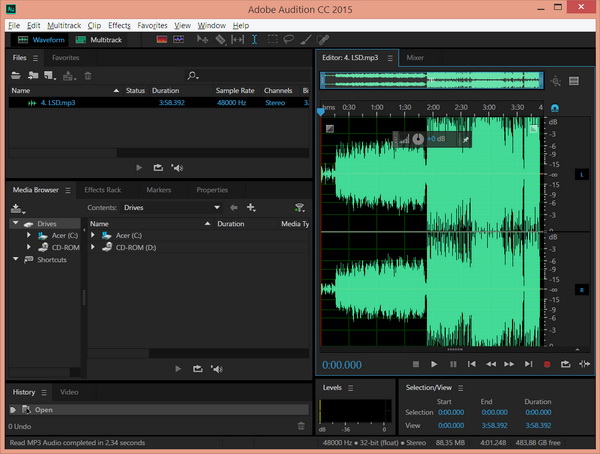Select the Paintbrush Selection tool
Viewport: 600px width, 454px height.
pos(306,39)
